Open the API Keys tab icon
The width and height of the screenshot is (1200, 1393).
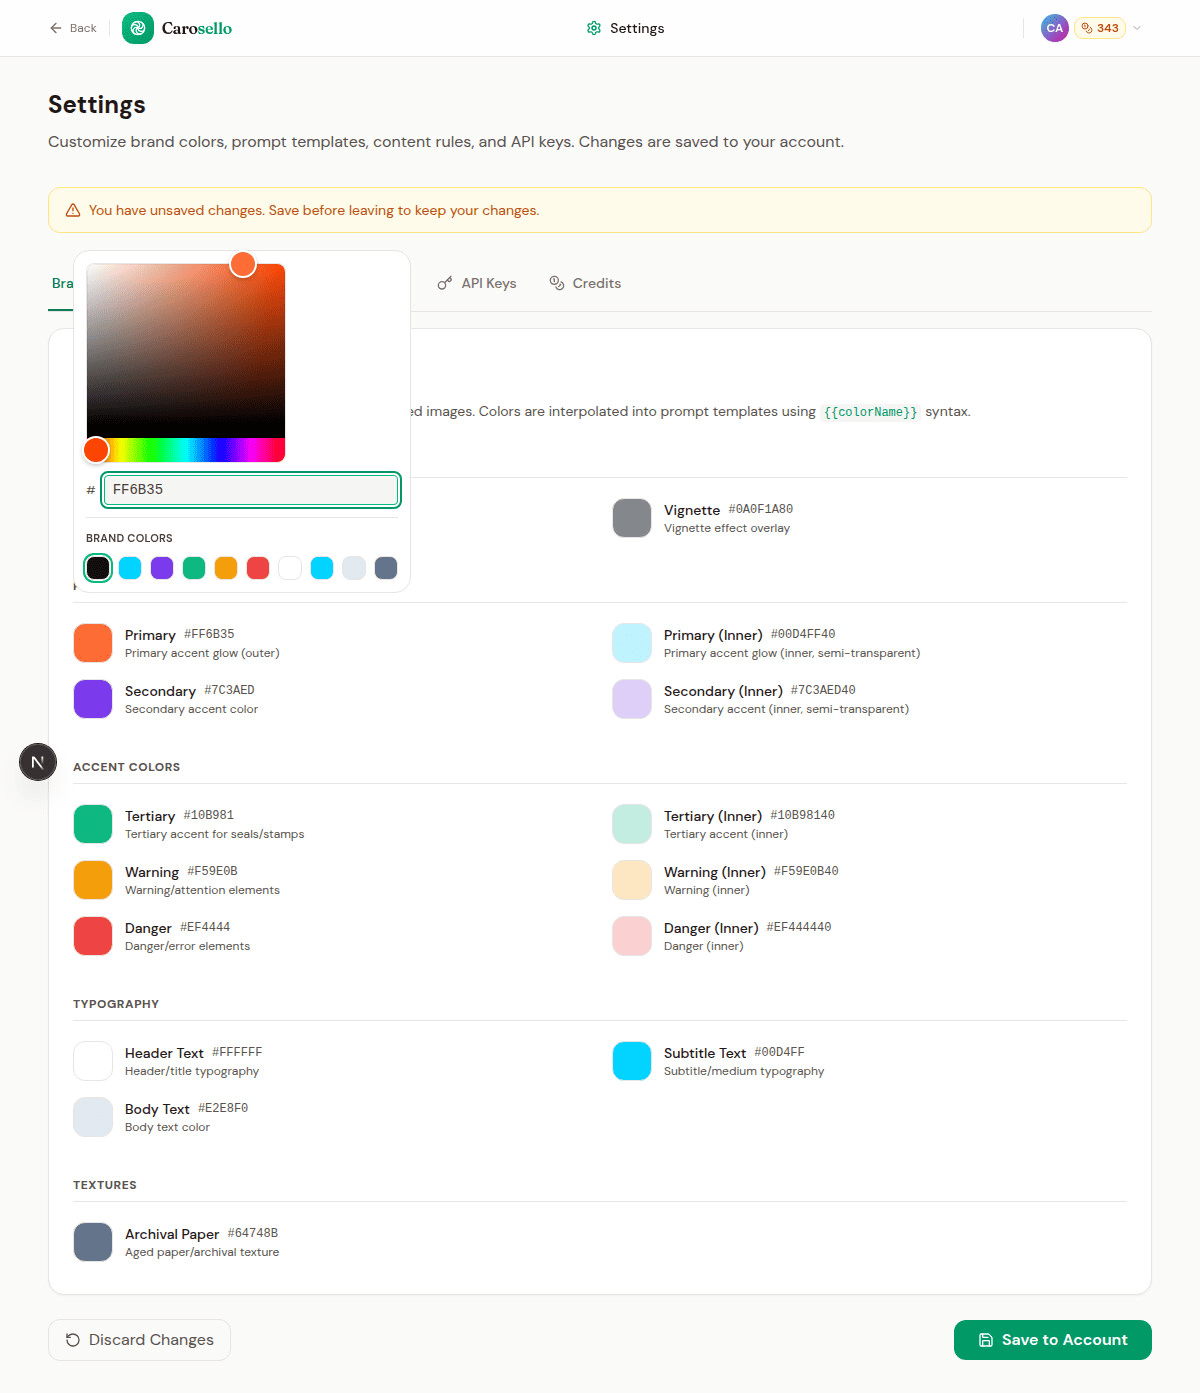[x=444, y=283]
